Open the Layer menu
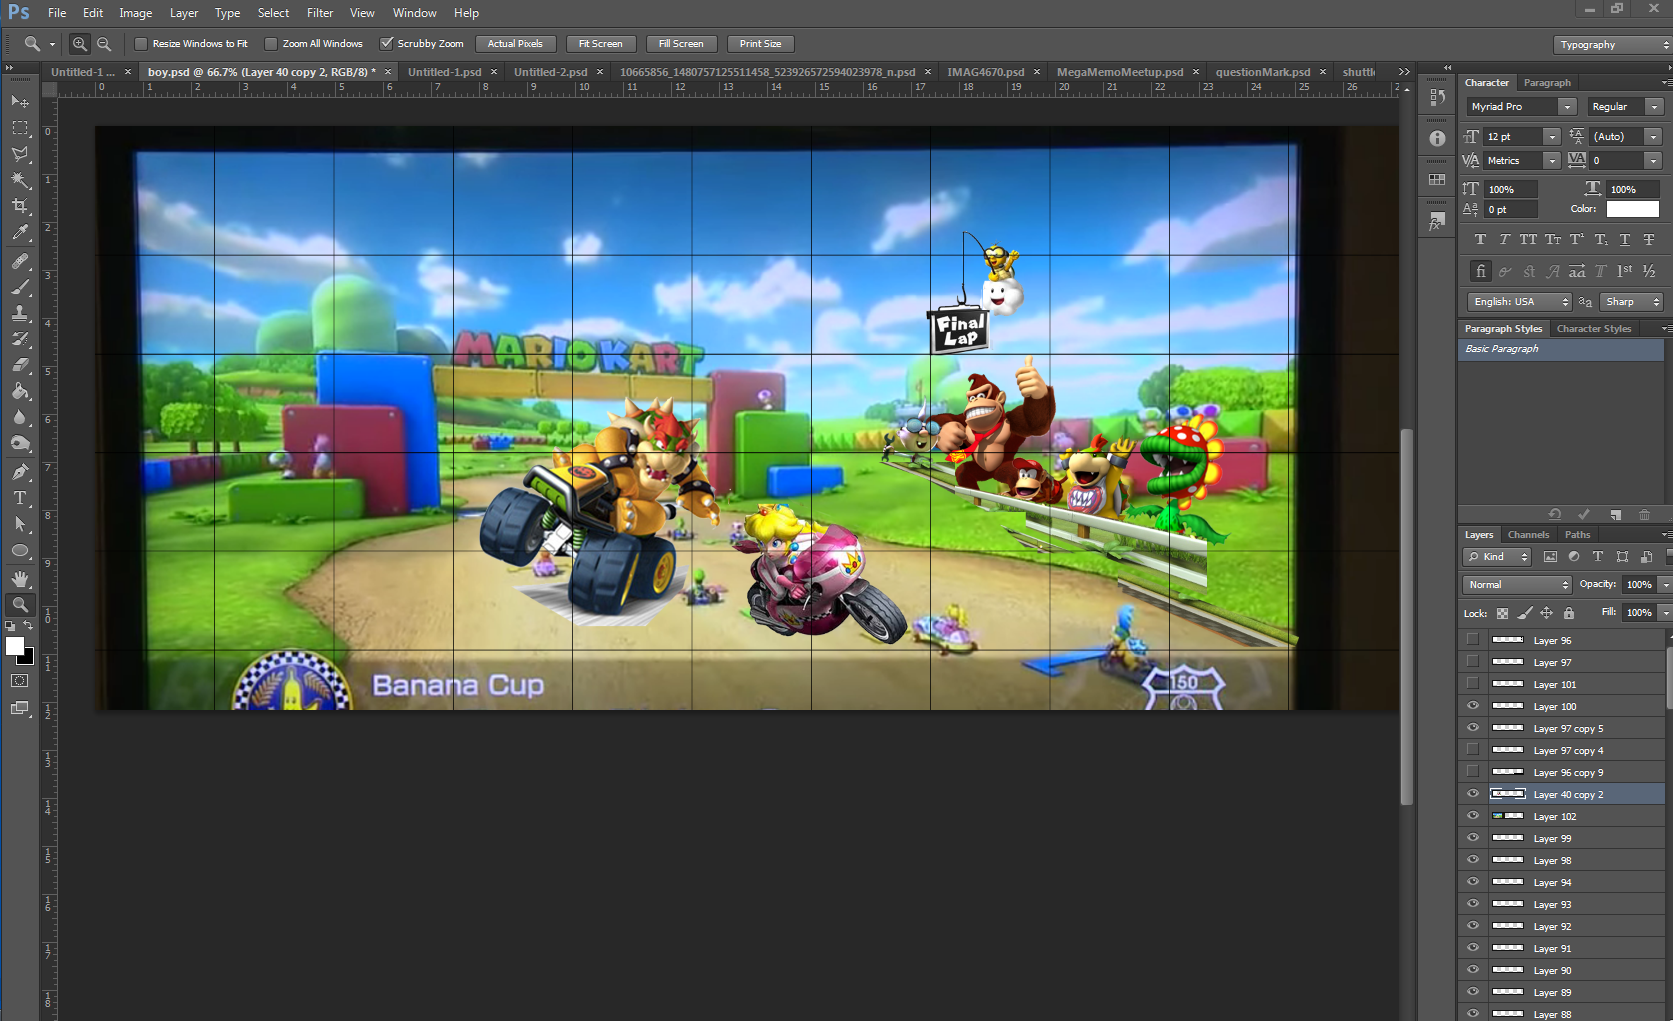 point(184,13)
